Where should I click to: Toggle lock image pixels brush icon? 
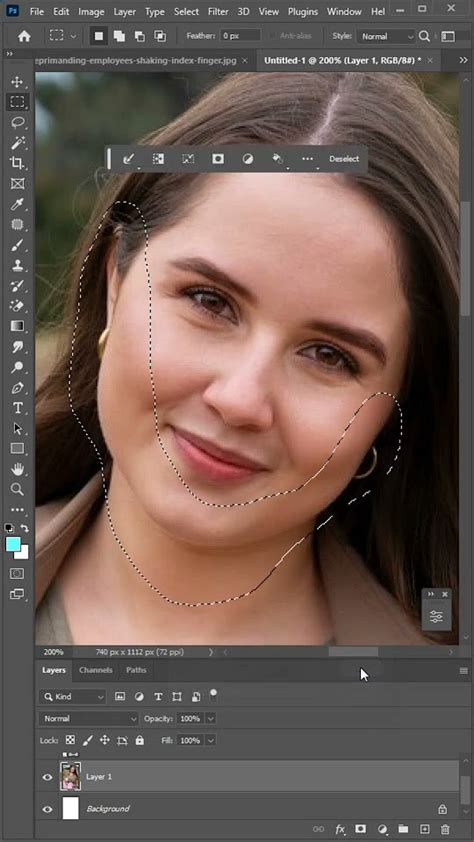88,741
